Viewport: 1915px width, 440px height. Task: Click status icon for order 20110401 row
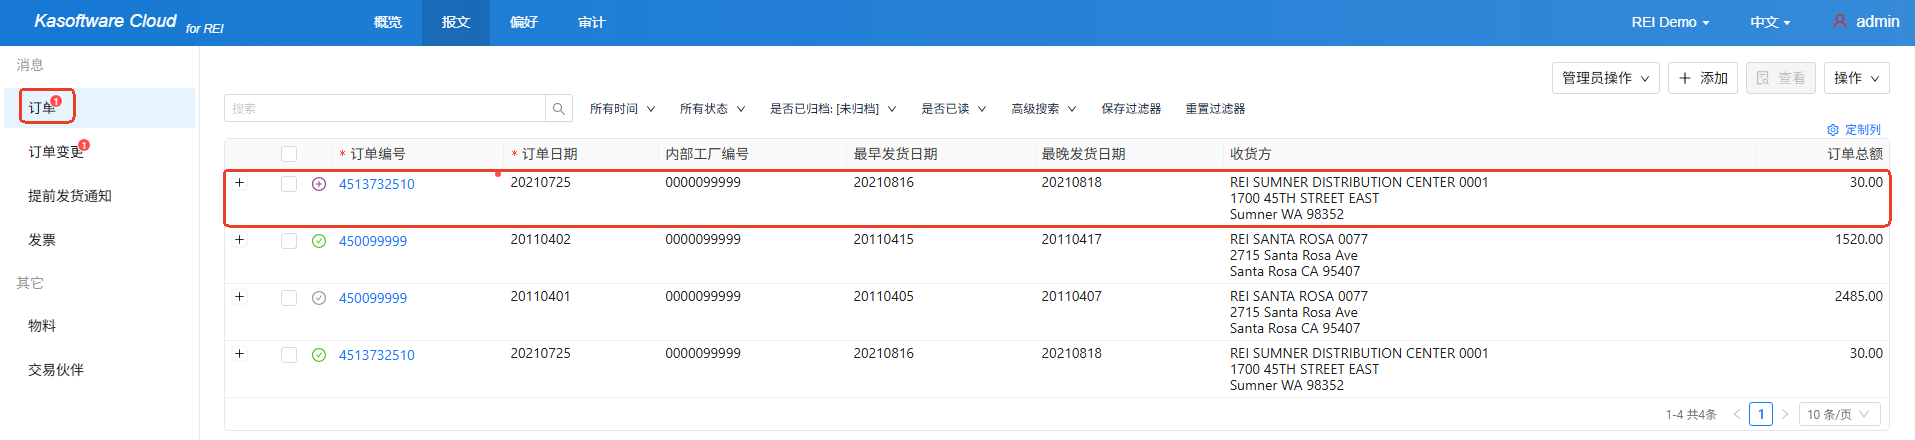point(319,298)
